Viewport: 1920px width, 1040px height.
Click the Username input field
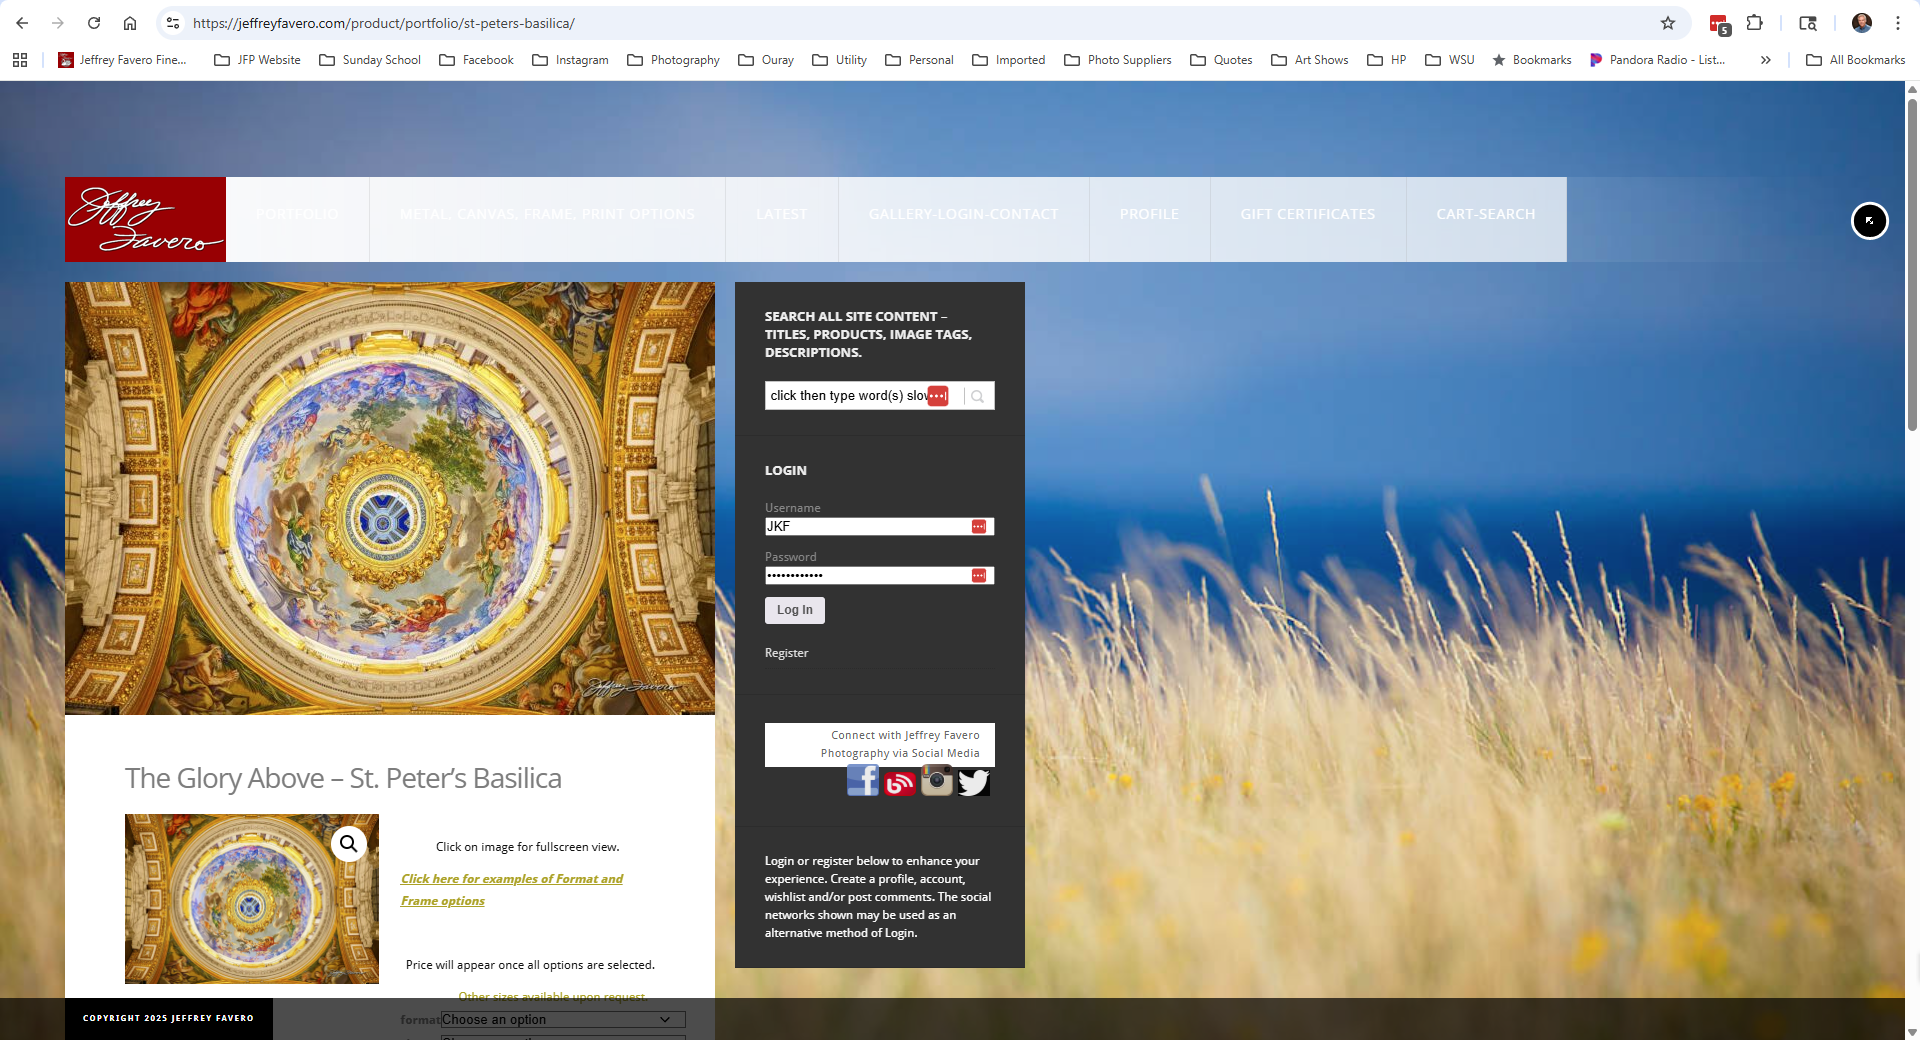click(866, 526)
